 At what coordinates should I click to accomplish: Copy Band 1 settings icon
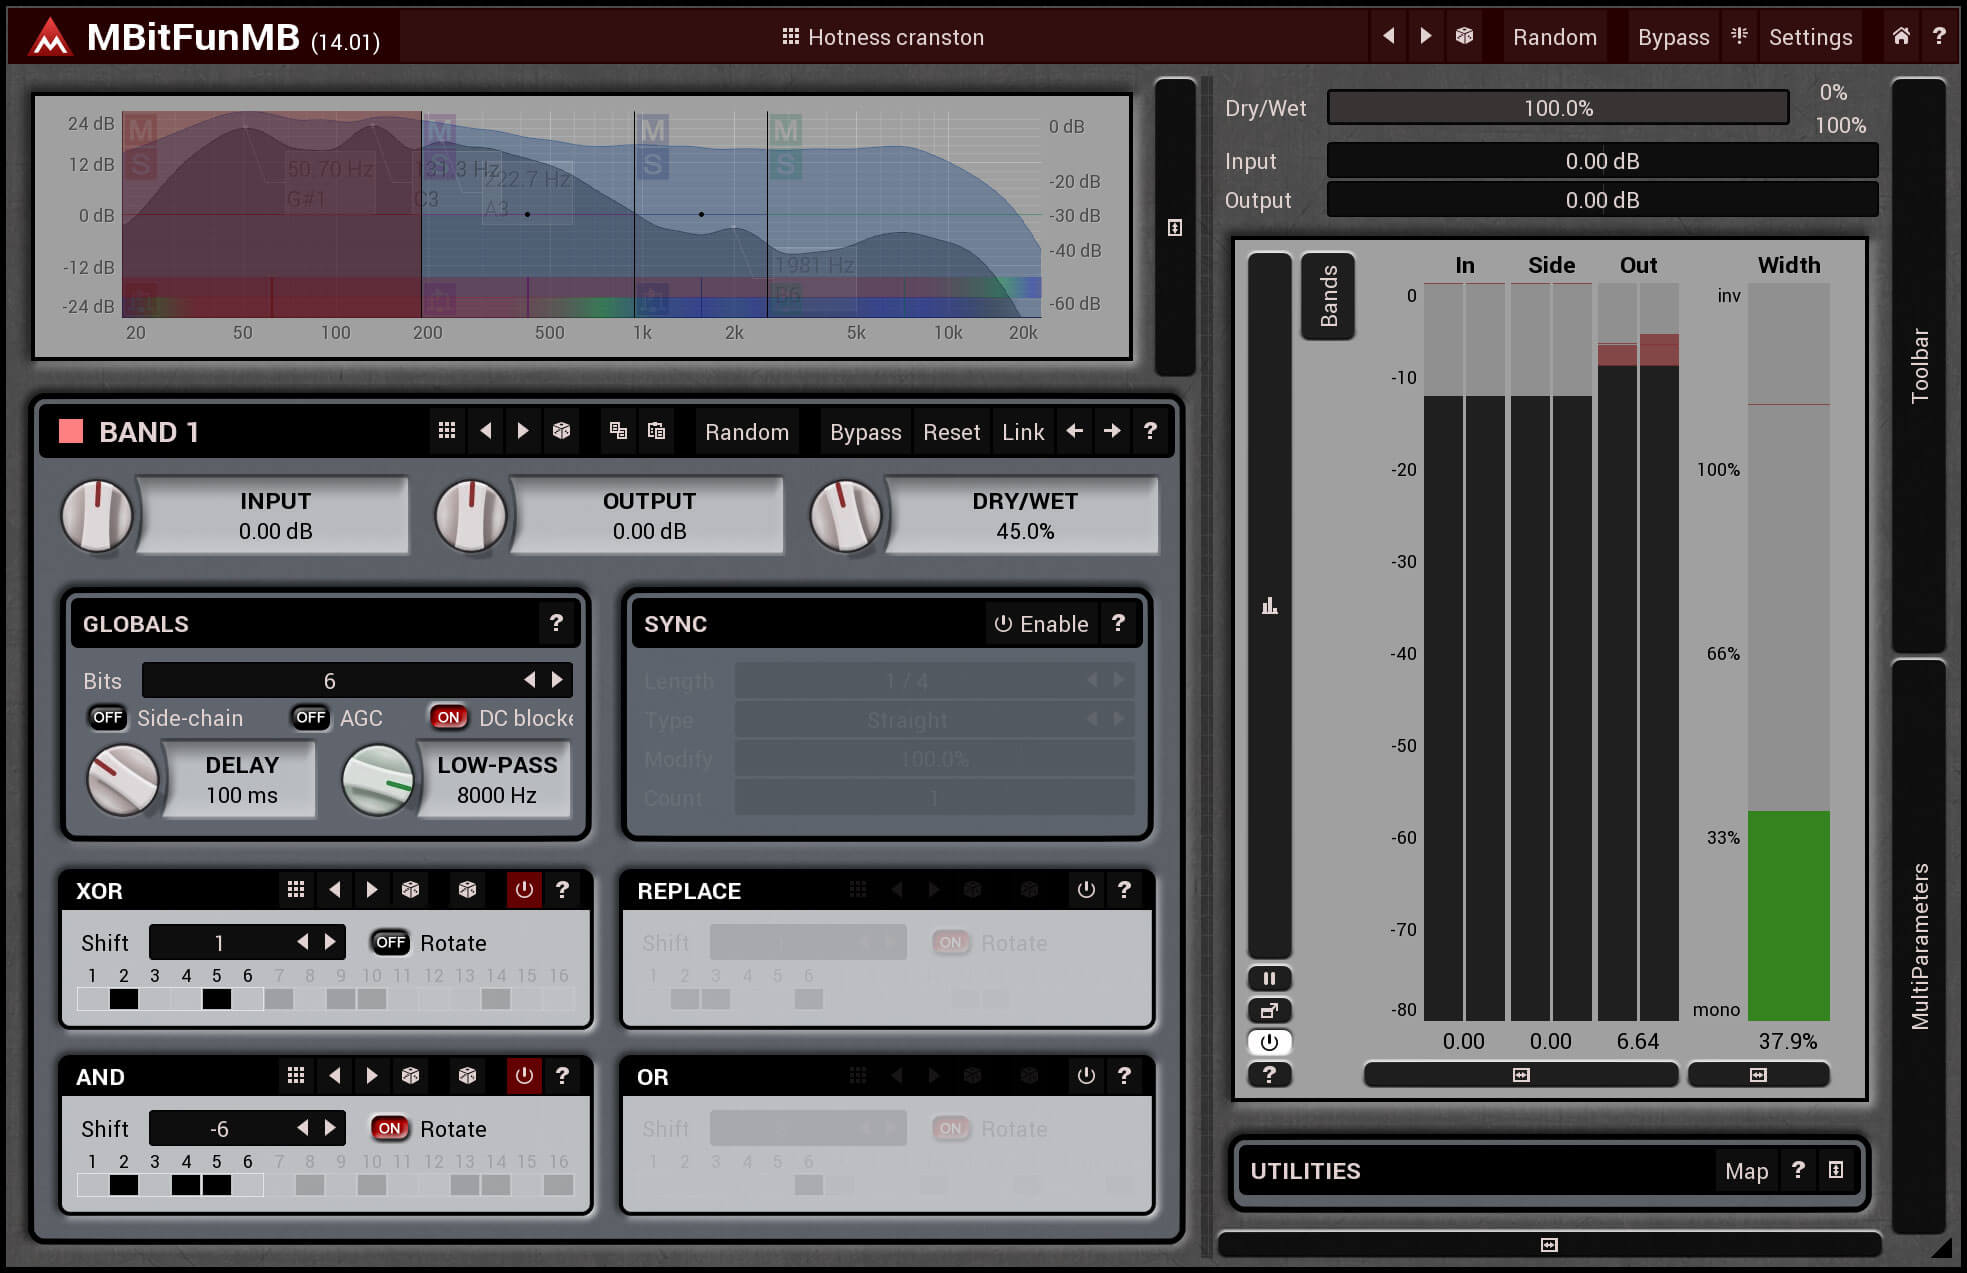point(618,431)
